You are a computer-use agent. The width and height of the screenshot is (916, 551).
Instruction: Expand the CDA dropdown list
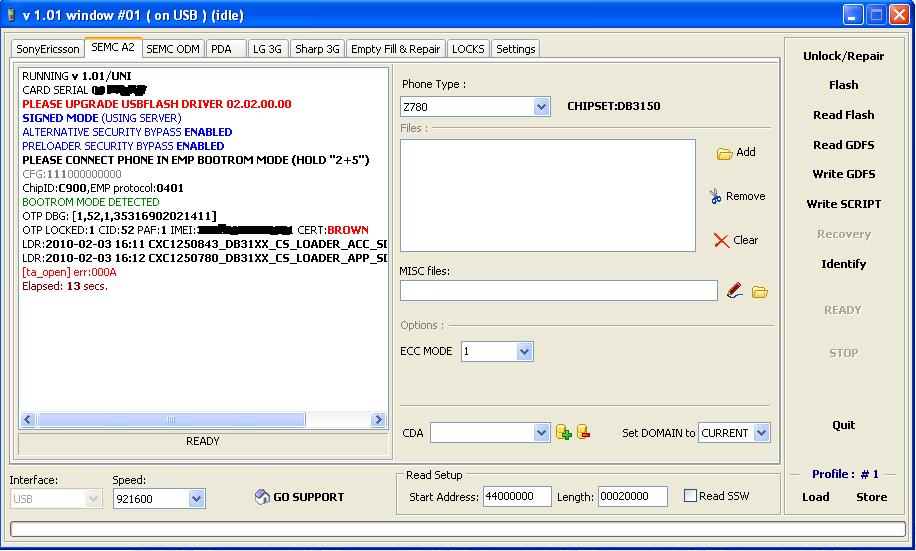coord(541,433)
